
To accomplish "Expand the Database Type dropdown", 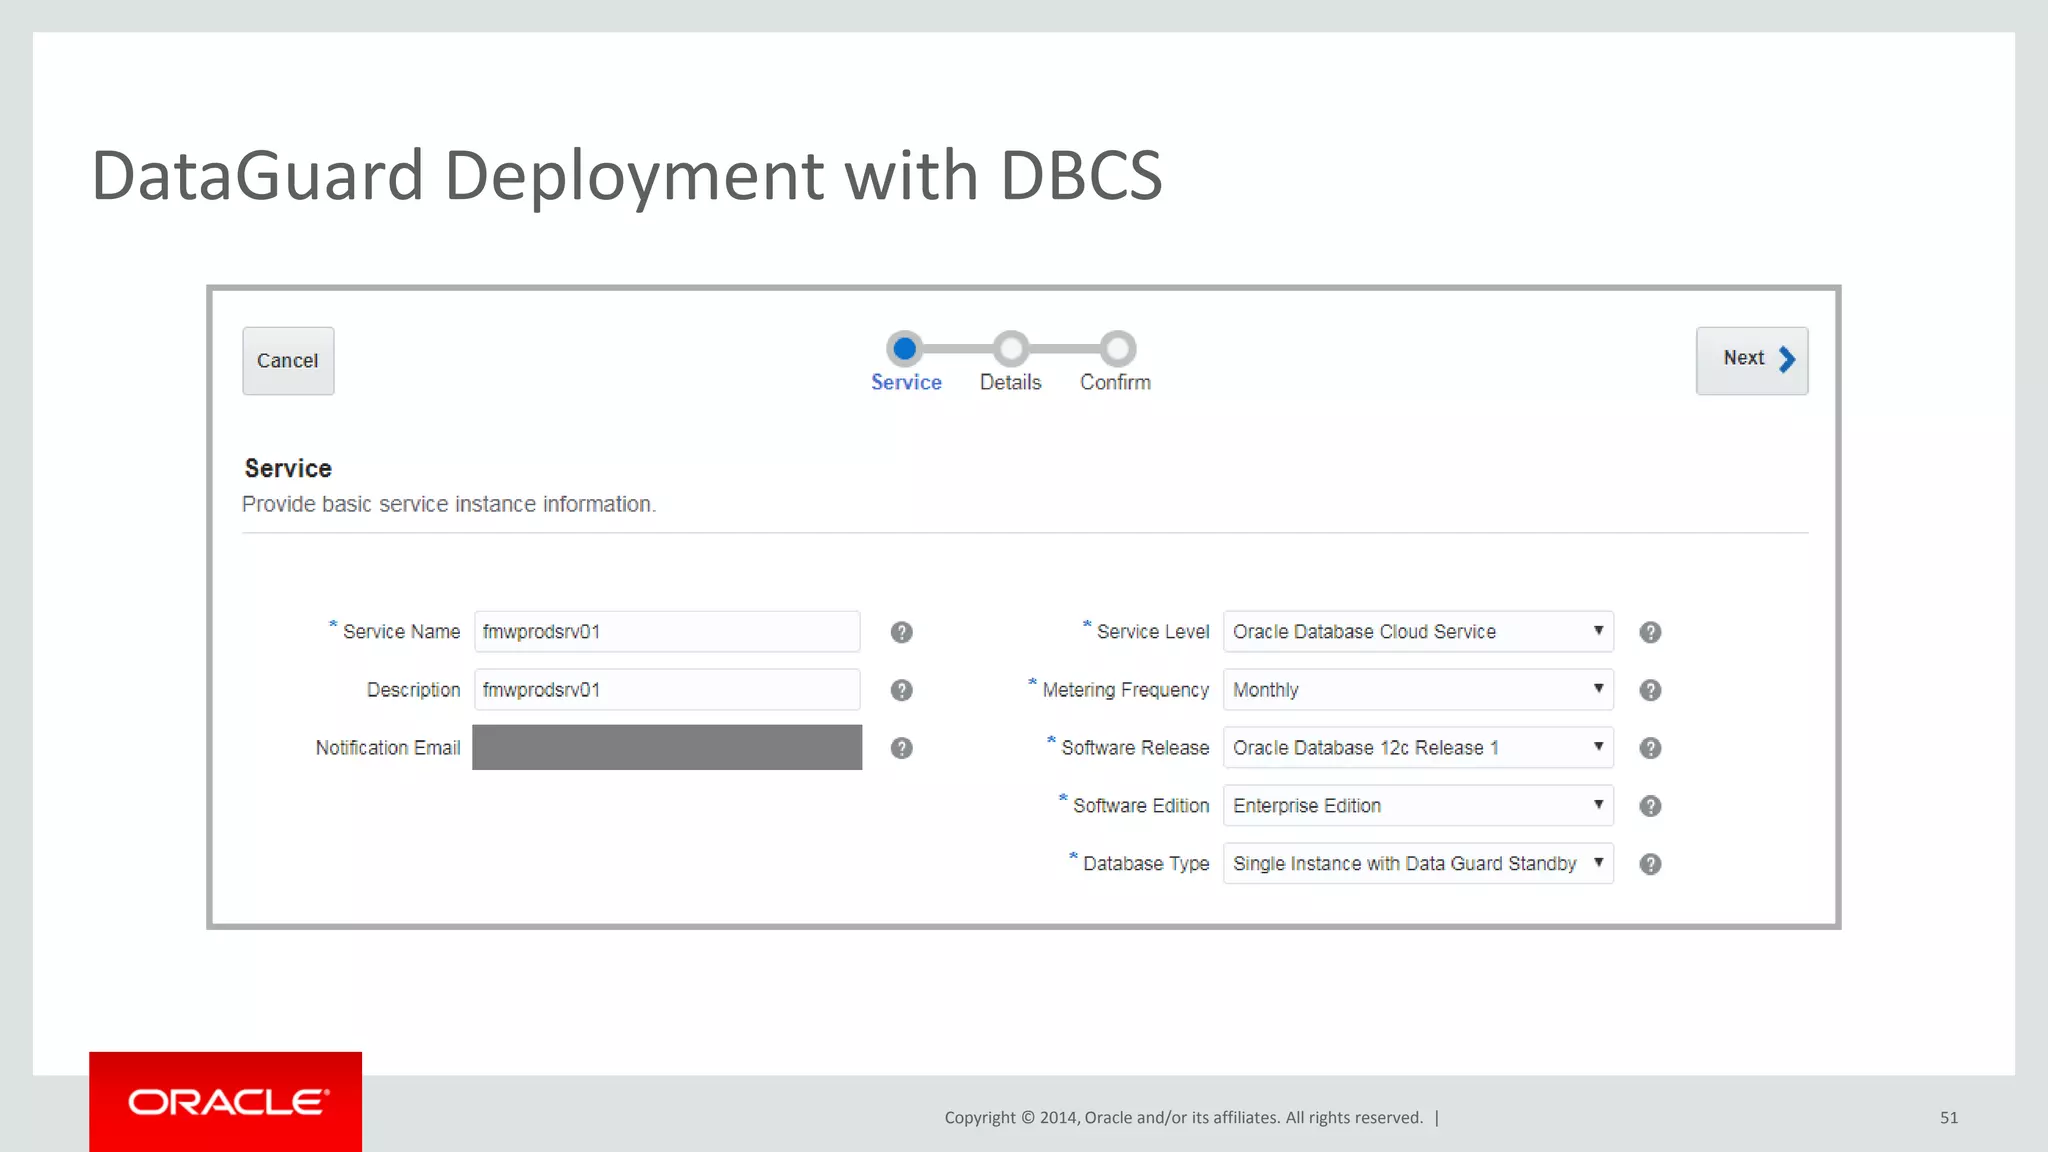I will tap(1418, 864).
